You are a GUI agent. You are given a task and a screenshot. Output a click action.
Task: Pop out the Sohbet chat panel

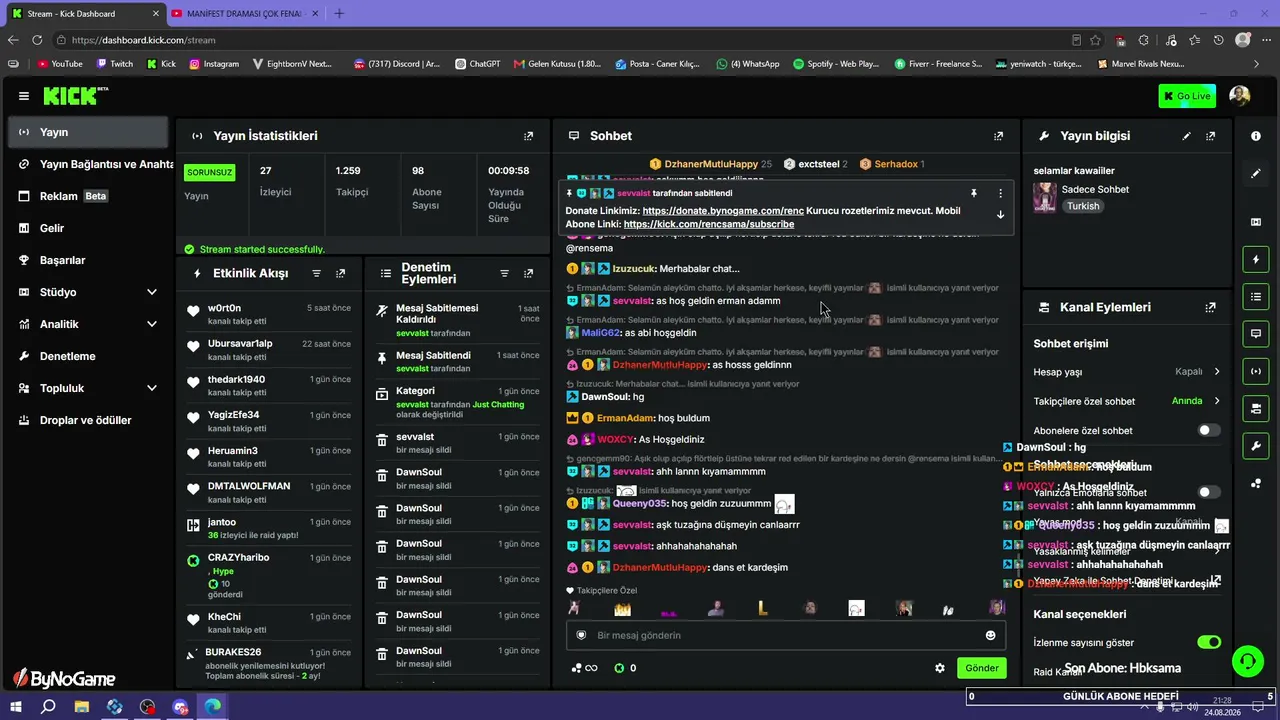click(998, 136)
